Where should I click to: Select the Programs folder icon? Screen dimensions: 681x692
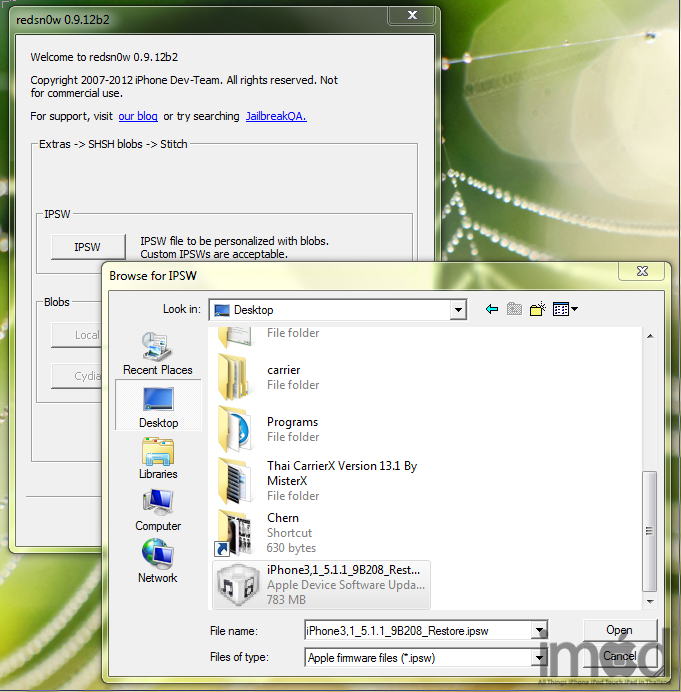pyautogui.click(x=234, y=429)
